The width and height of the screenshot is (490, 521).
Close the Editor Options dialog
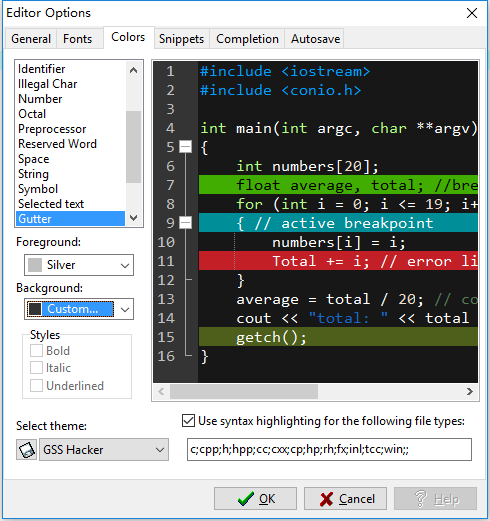pos(472,13)
